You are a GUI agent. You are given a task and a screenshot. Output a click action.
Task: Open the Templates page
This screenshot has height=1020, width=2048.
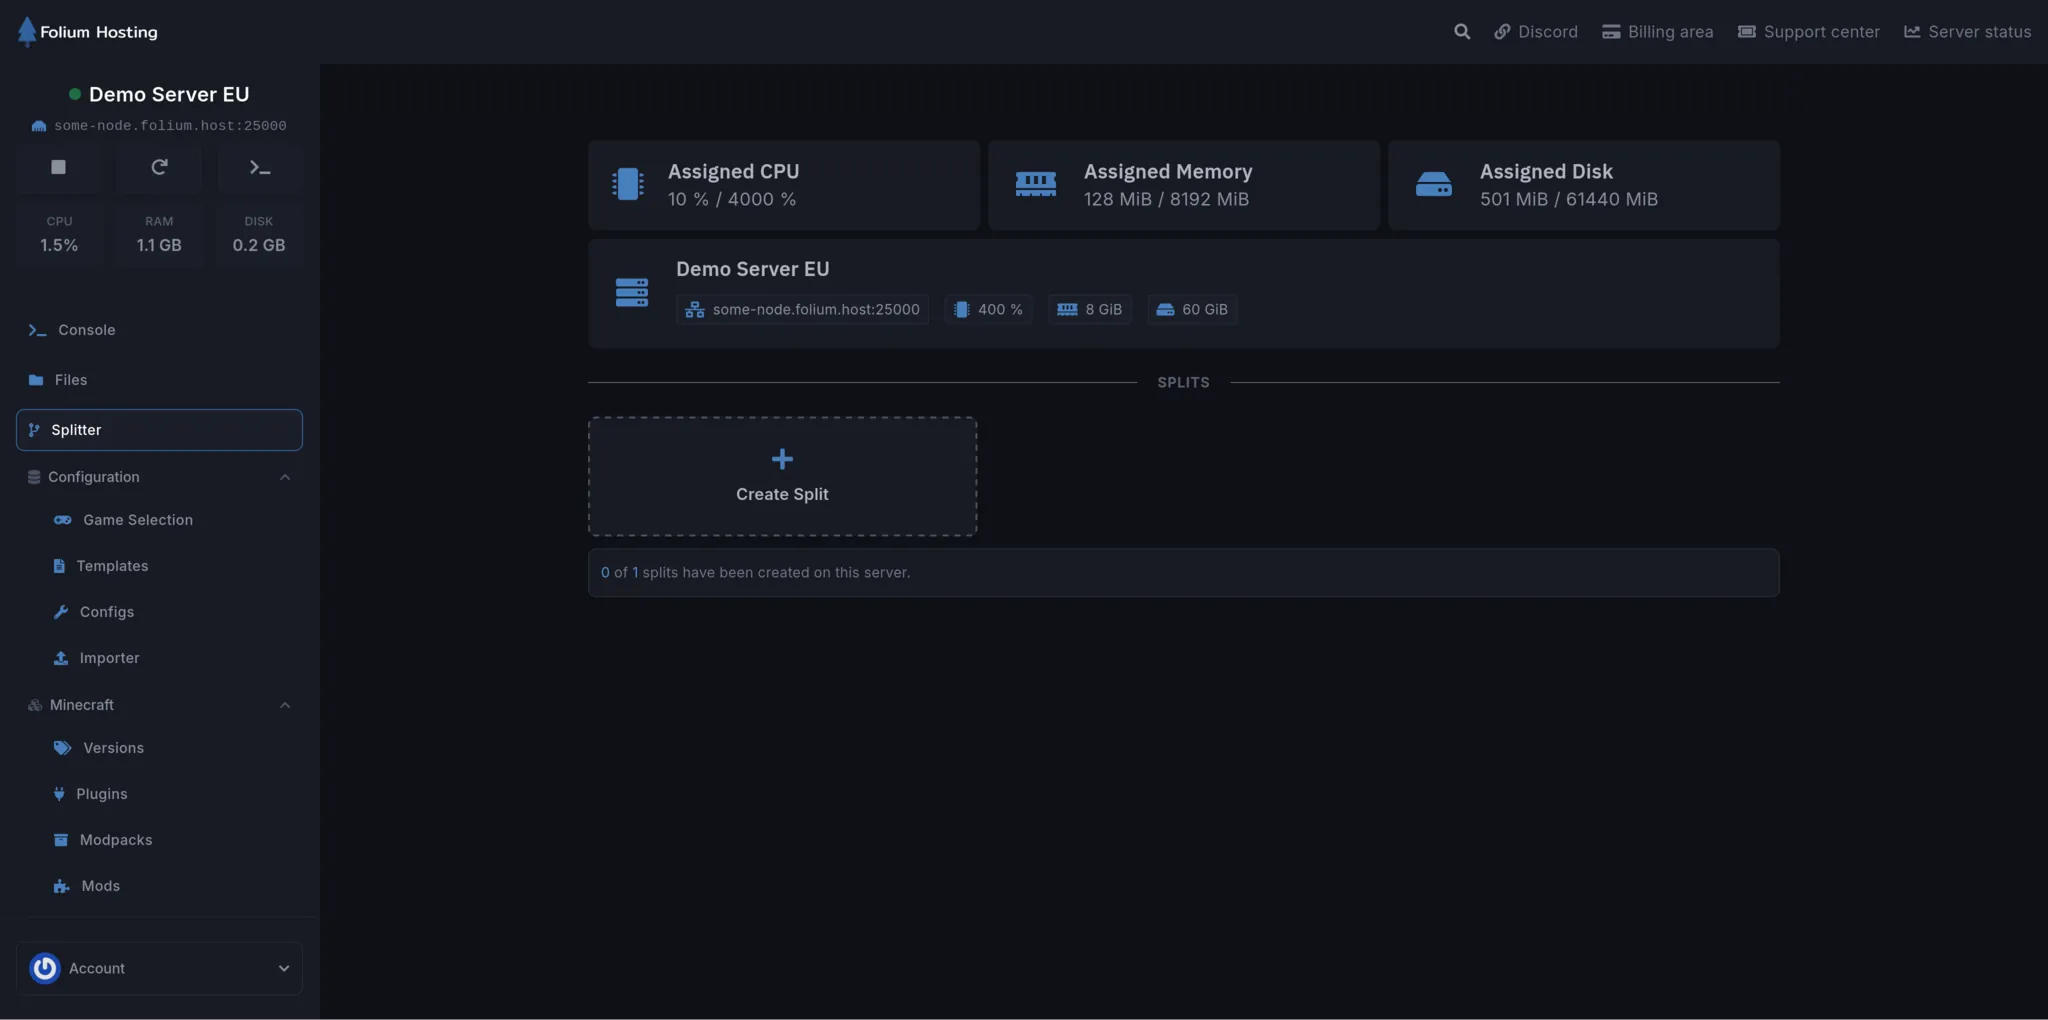[x=113, y=565]
